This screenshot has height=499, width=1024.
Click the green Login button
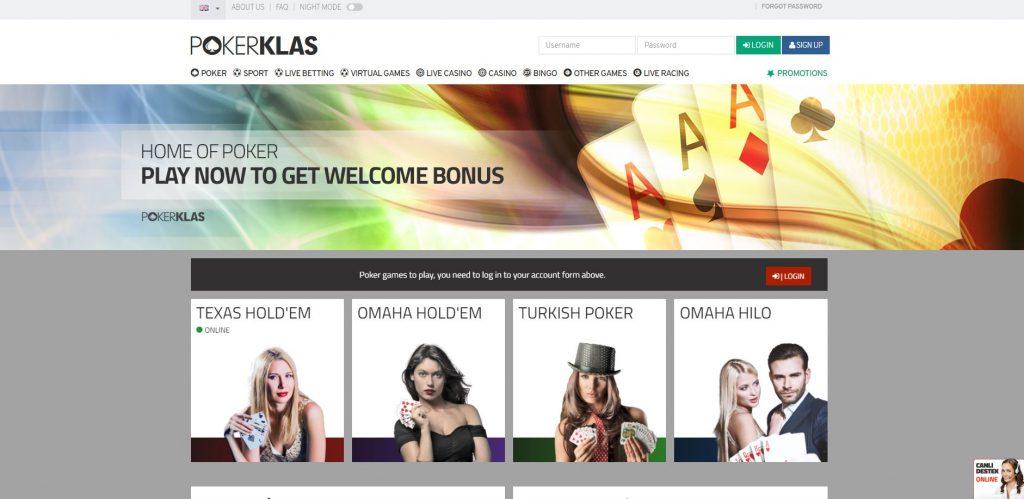[758, 45]
